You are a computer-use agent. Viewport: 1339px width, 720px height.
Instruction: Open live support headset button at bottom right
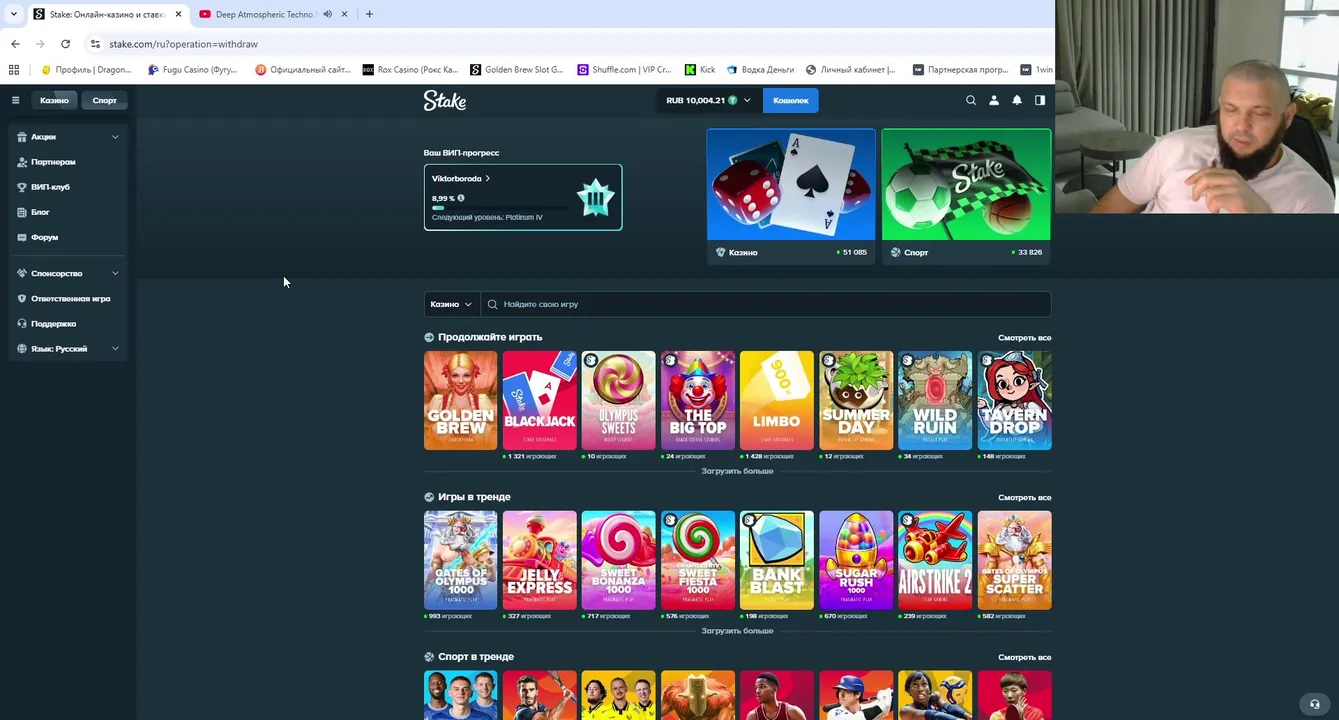pos(1315,704)
